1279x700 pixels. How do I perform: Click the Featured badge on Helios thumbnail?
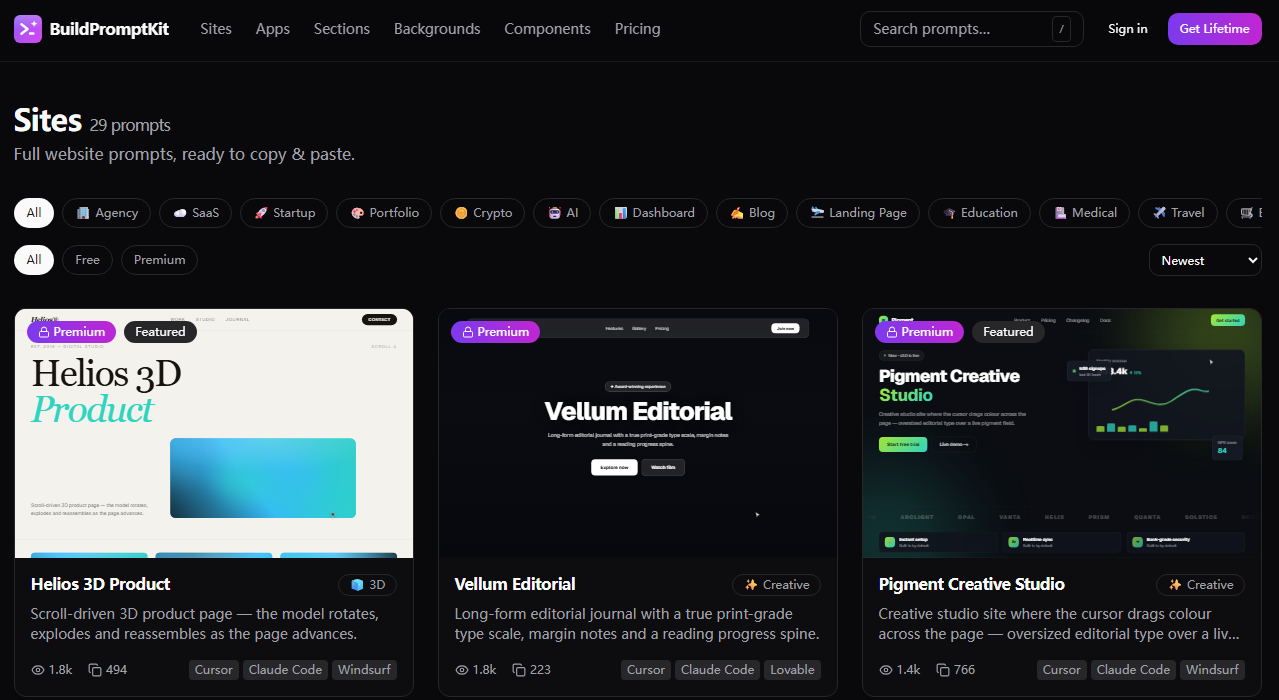pos(160,332)
